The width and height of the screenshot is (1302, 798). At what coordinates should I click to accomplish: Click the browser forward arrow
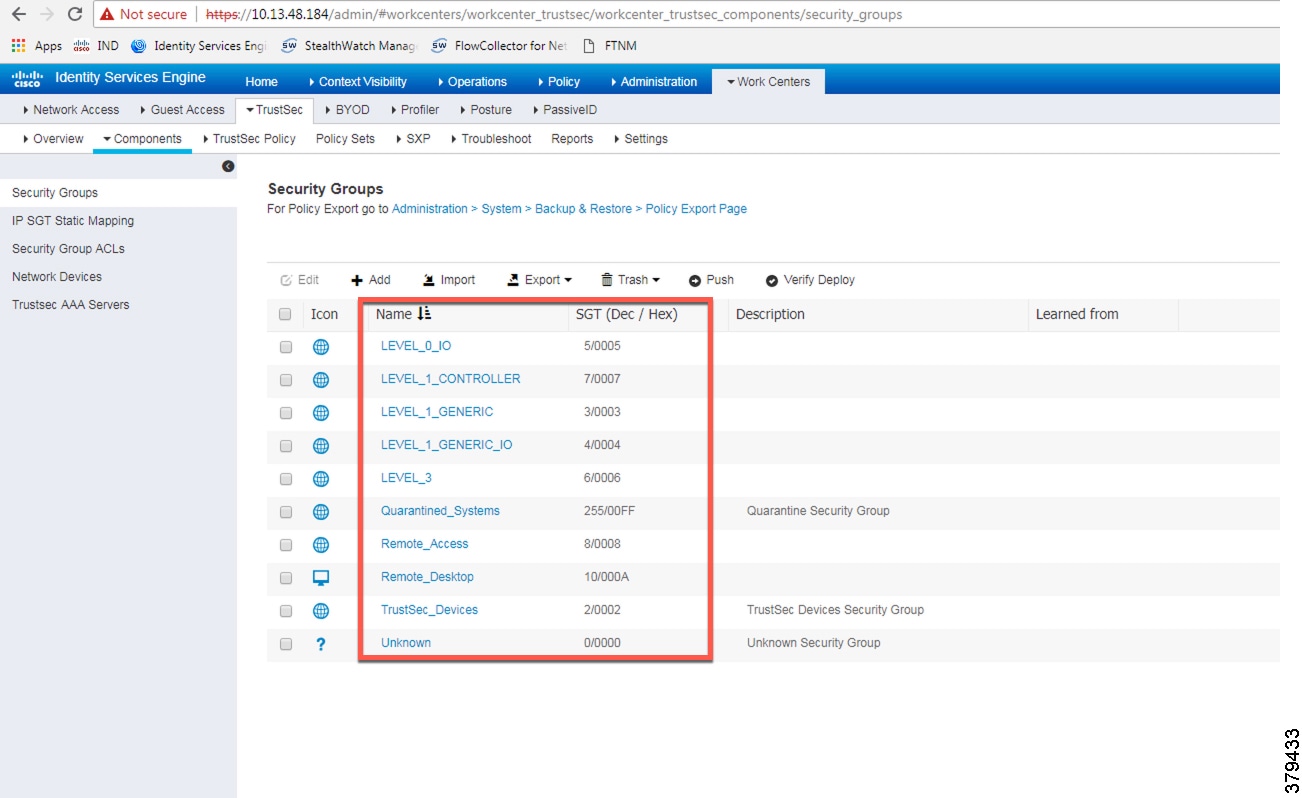[46, 14]
